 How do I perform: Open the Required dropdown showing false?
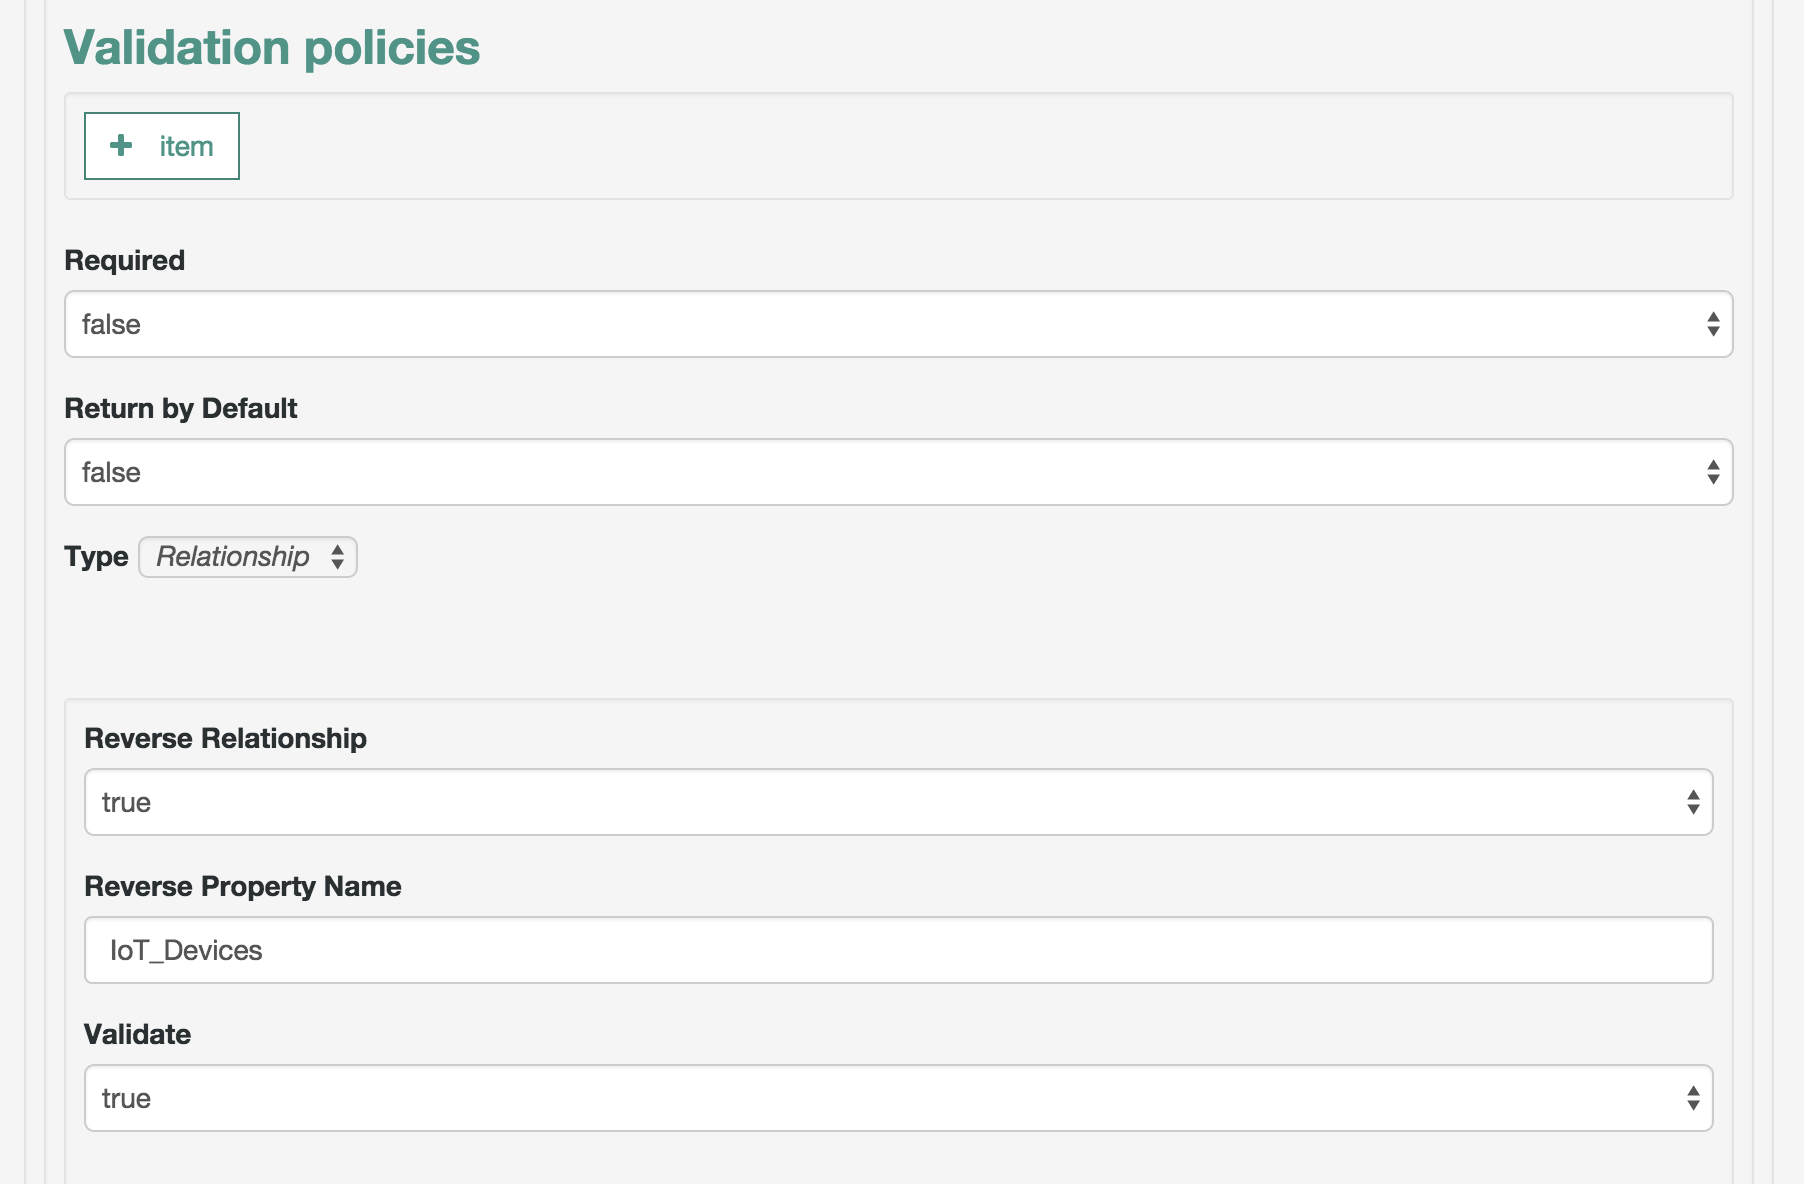pyautogui.click(x=898, y=324)
